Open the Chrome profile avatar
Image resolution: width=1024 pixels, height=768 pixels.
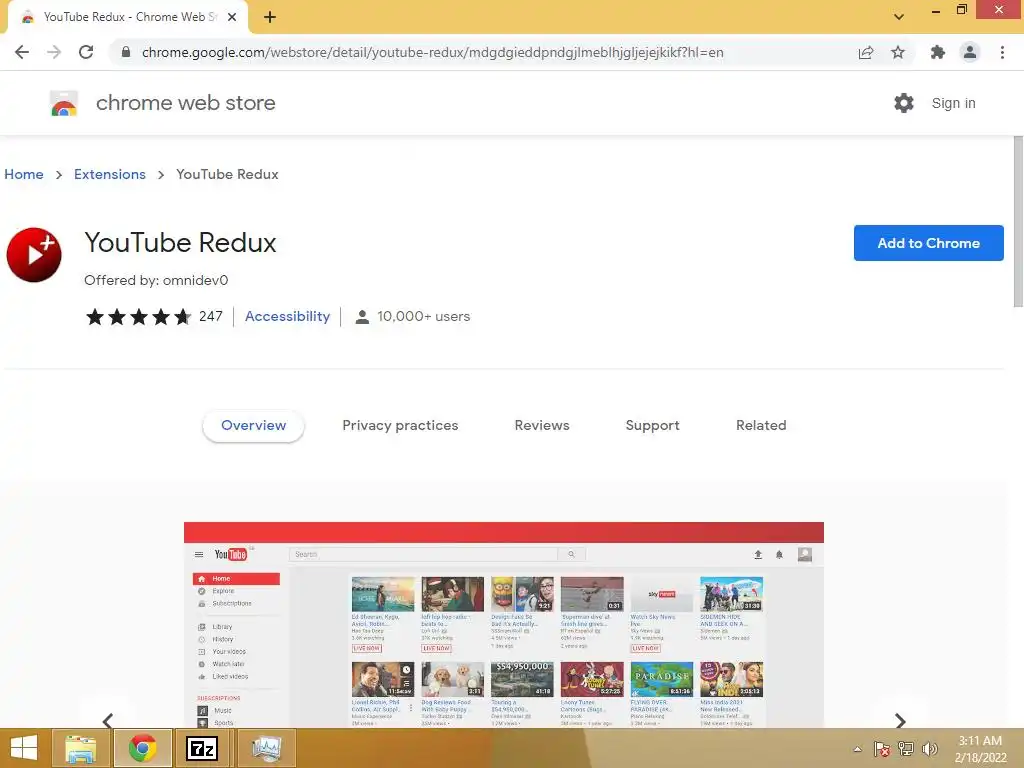[x=970, y=52]
